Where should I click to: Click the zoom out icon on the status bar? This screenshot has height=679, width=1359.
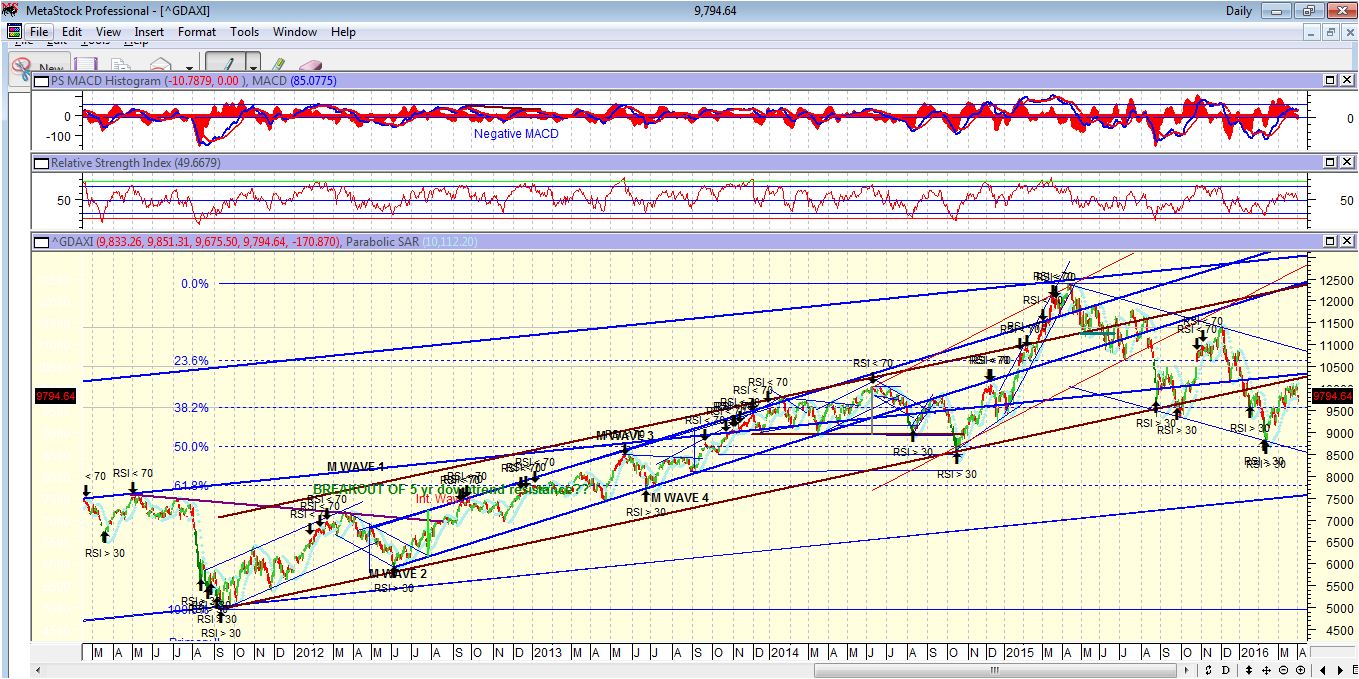[1283, 670]
